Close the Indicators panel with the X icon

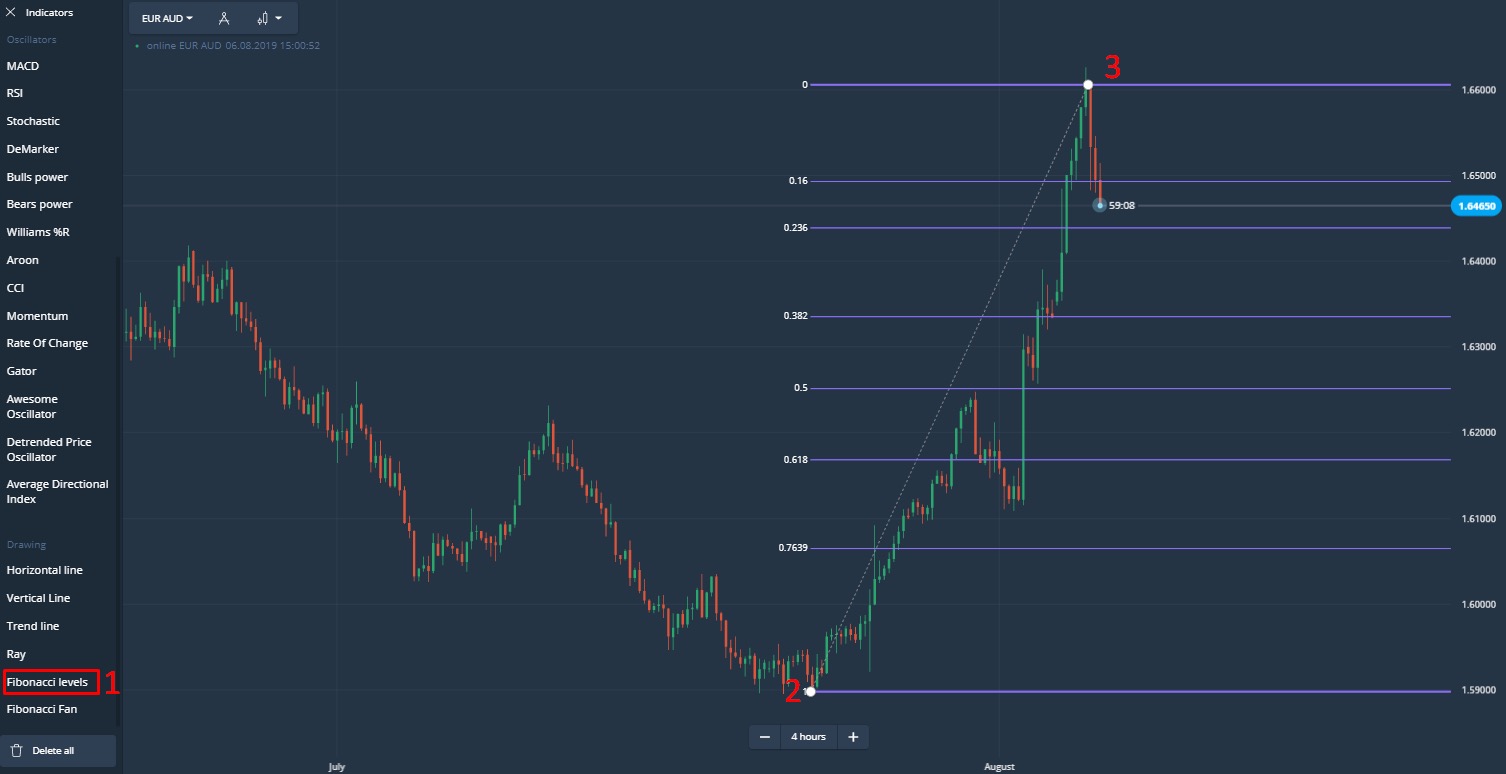[11, 13]
